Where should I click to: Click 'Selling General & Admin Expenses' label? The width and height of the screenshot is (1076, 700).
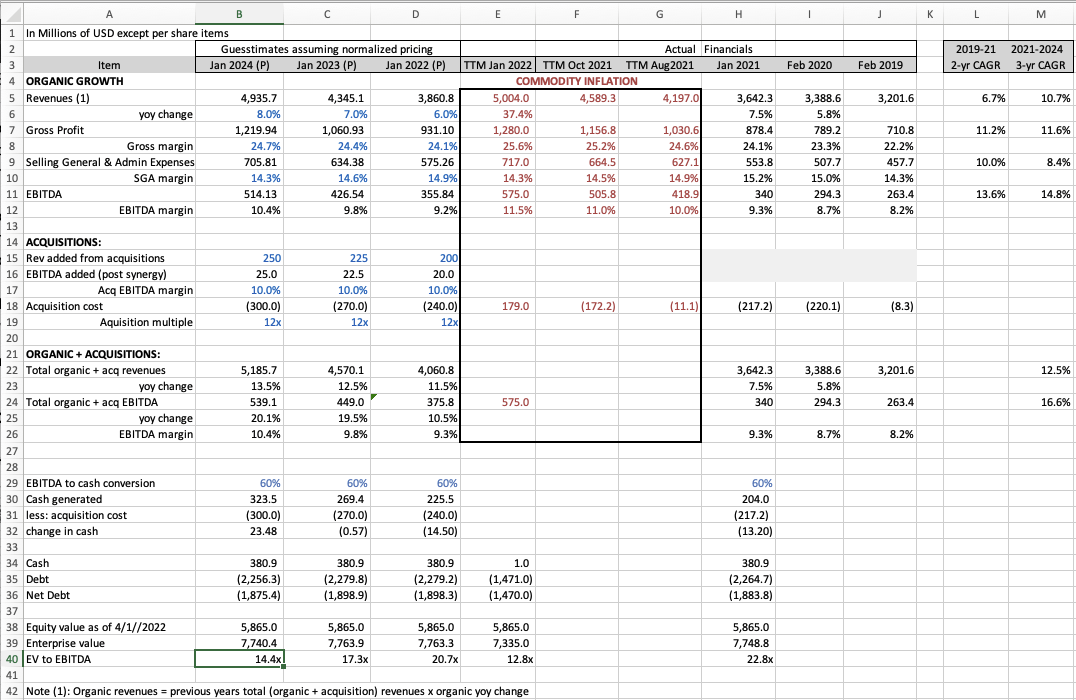pyautogui.click(x=110, y=162)
